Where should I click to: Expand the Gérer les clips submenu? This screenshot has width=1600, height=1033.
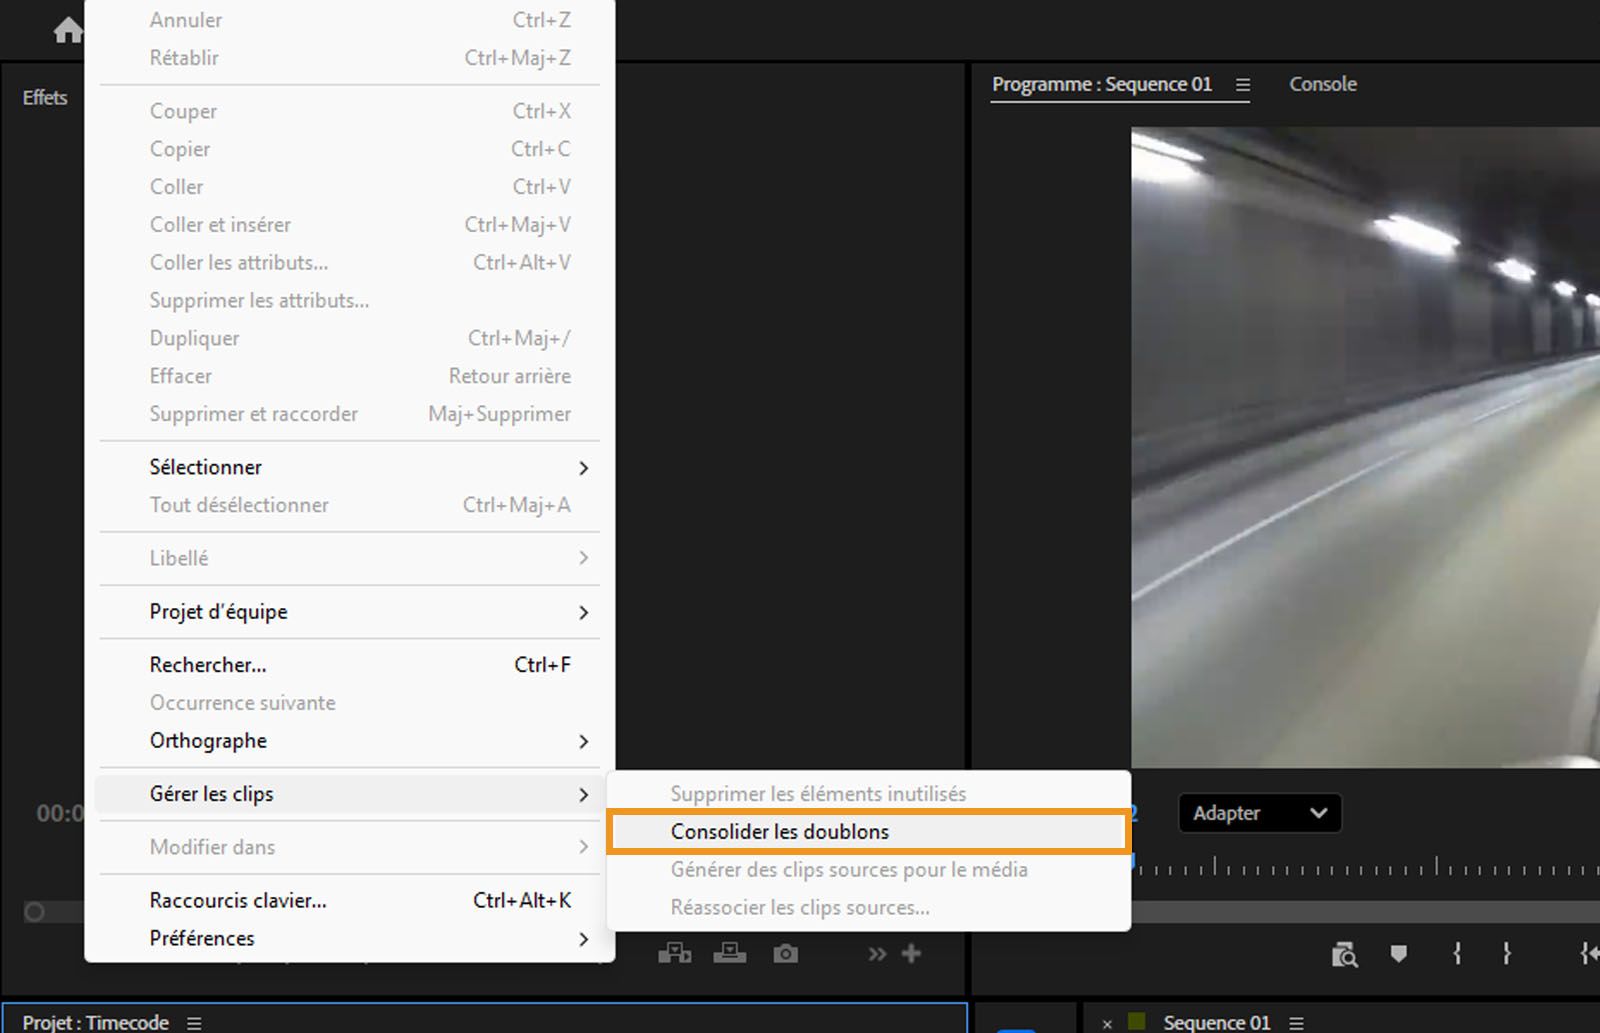tap(350, 794)
